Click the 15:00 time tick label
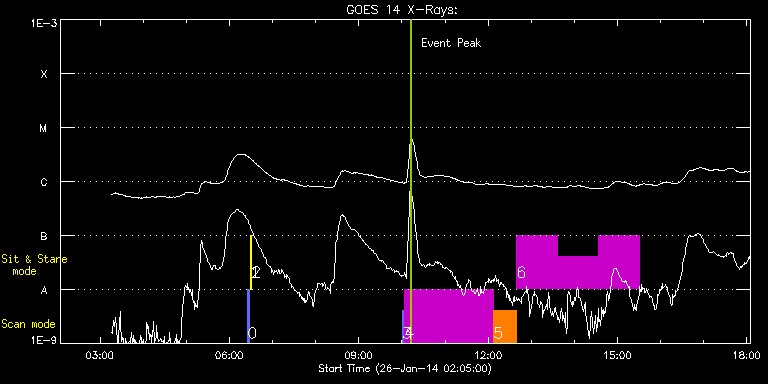Image resolution: width=768 pixels, height=384 pixels. [617, 355]
